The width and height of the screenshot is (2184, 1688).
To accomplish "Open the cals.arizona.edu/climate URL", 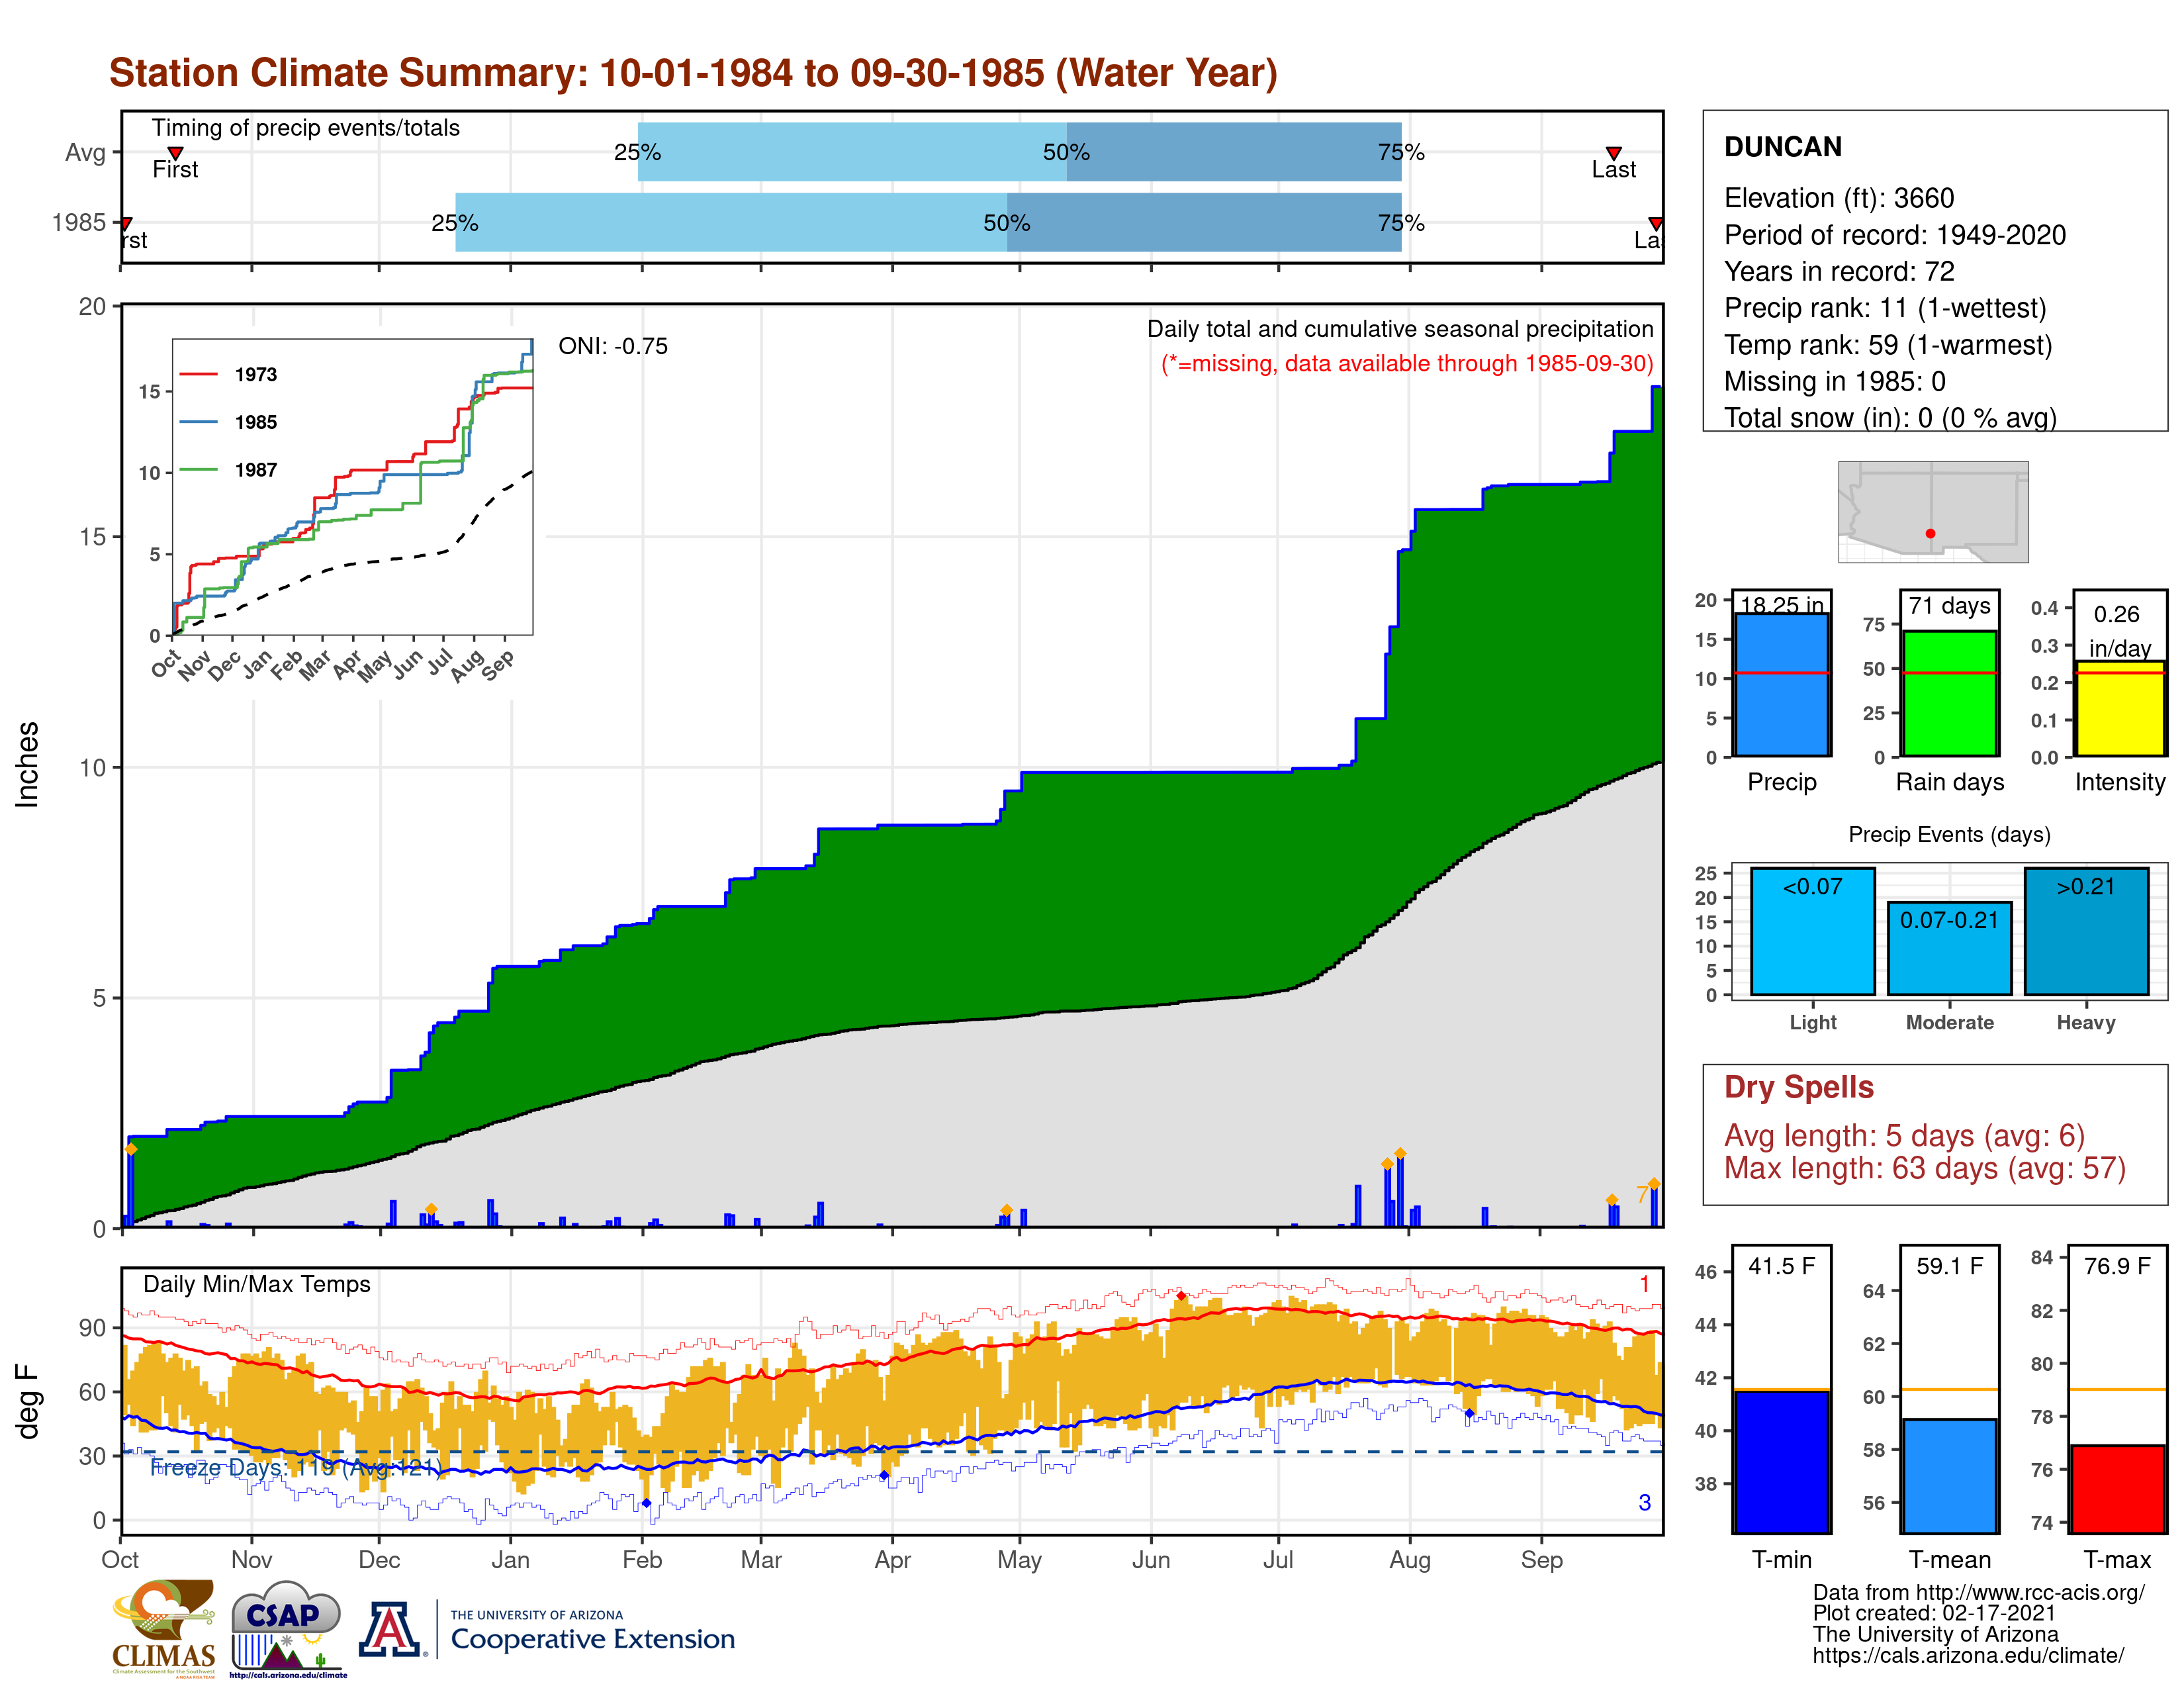I will tap(1968, 1655).
